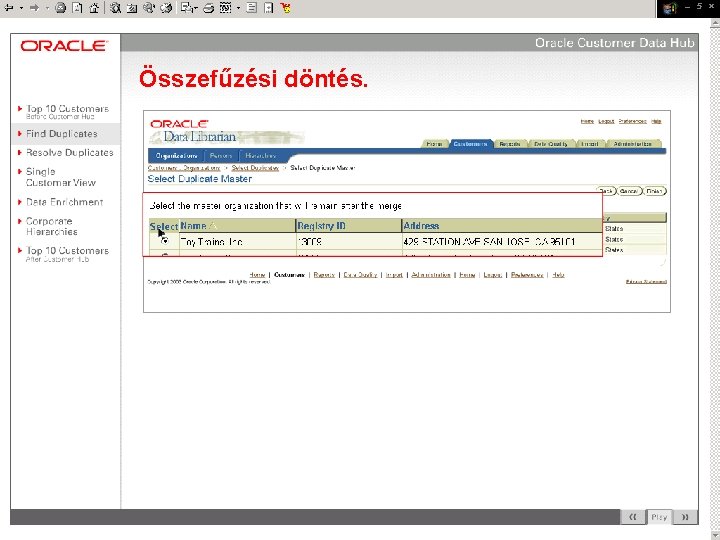
Task: Click the Play button in bottom bar
Action: point(659,517)
